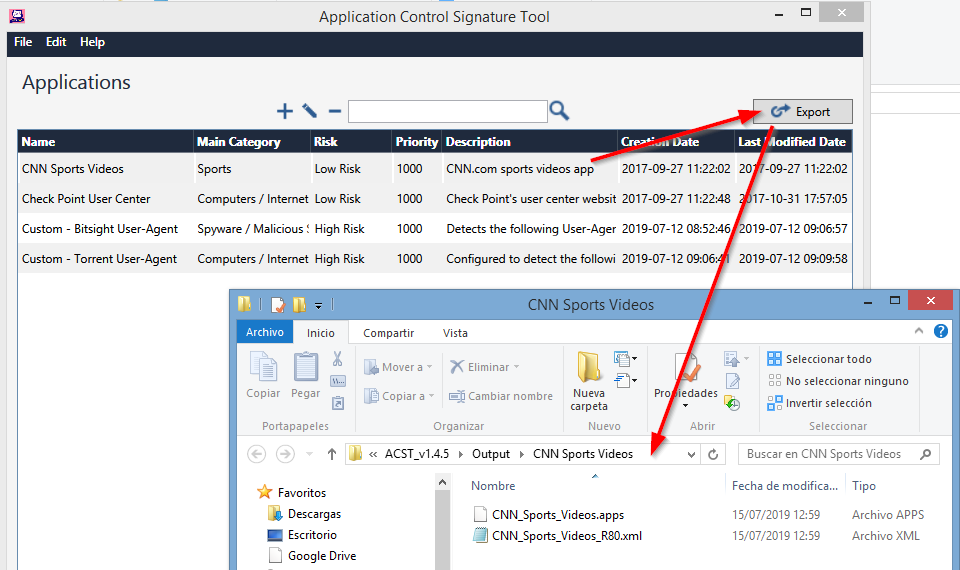Sort by Risk column header
The image size is (960, 570).
coord(351,141)
